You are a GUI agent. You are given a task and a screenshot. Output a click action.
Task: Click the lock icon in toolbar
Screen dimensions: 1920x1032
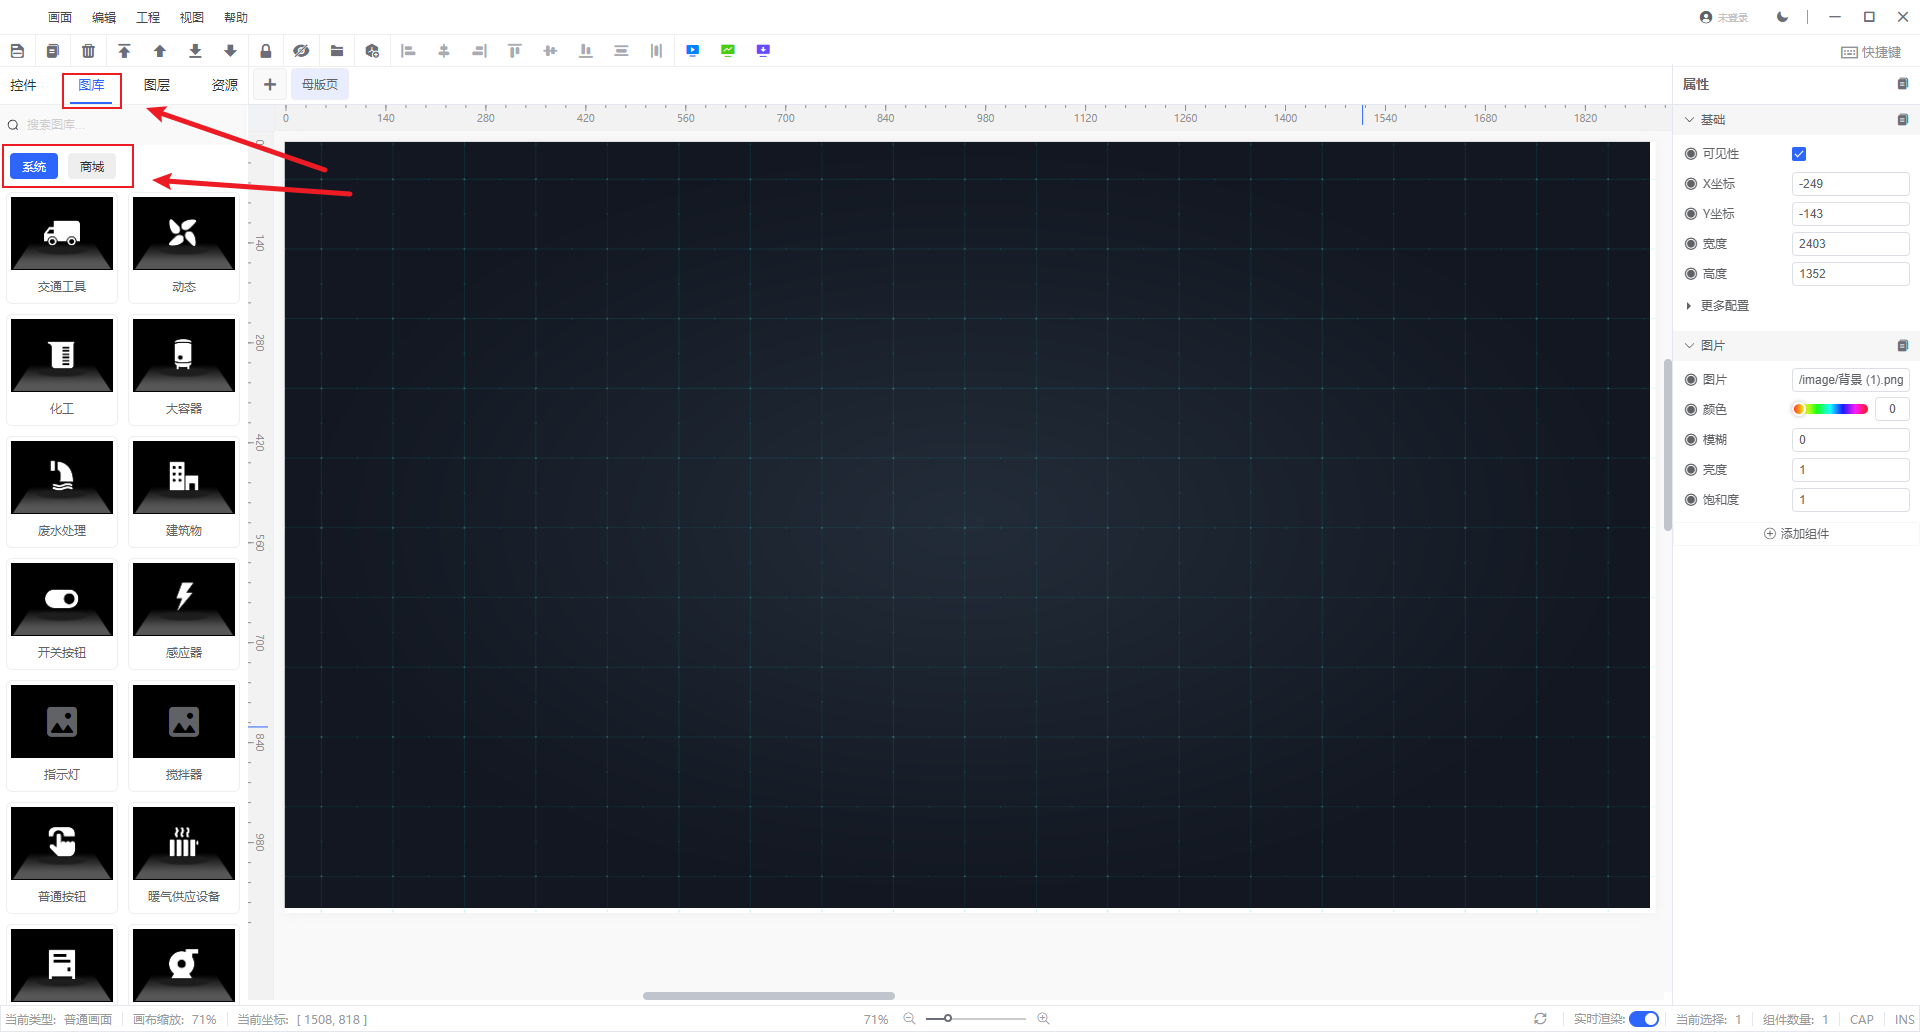pos(265,51)
